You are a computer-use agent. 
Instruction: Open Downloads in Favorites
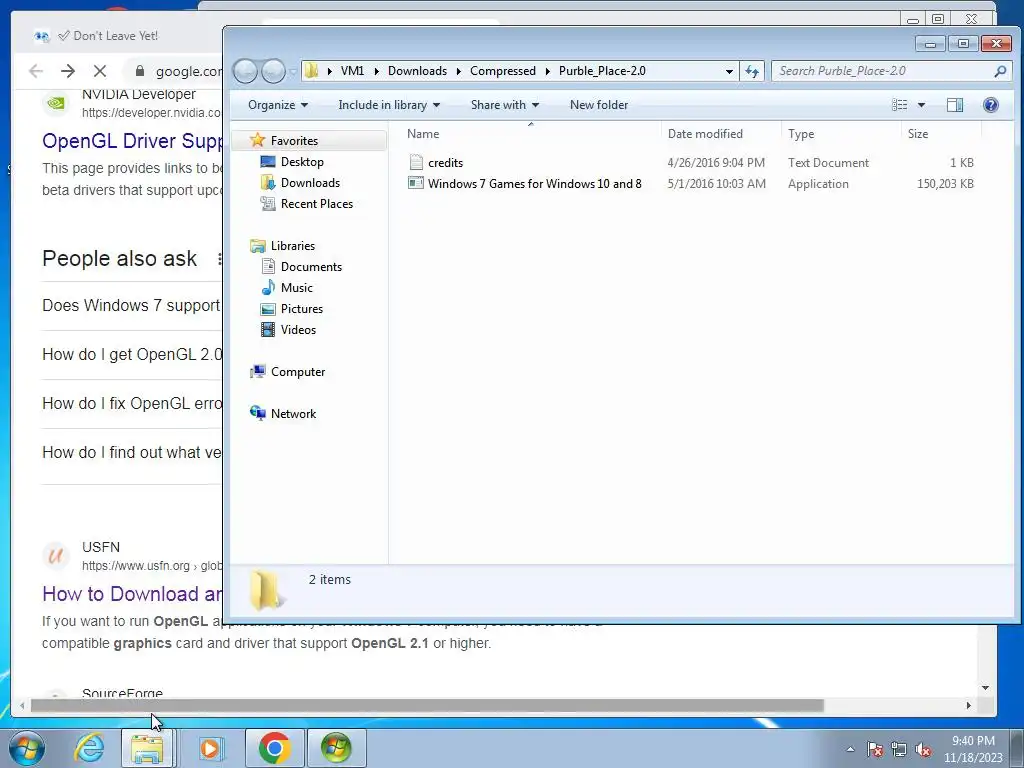[310, 182]
